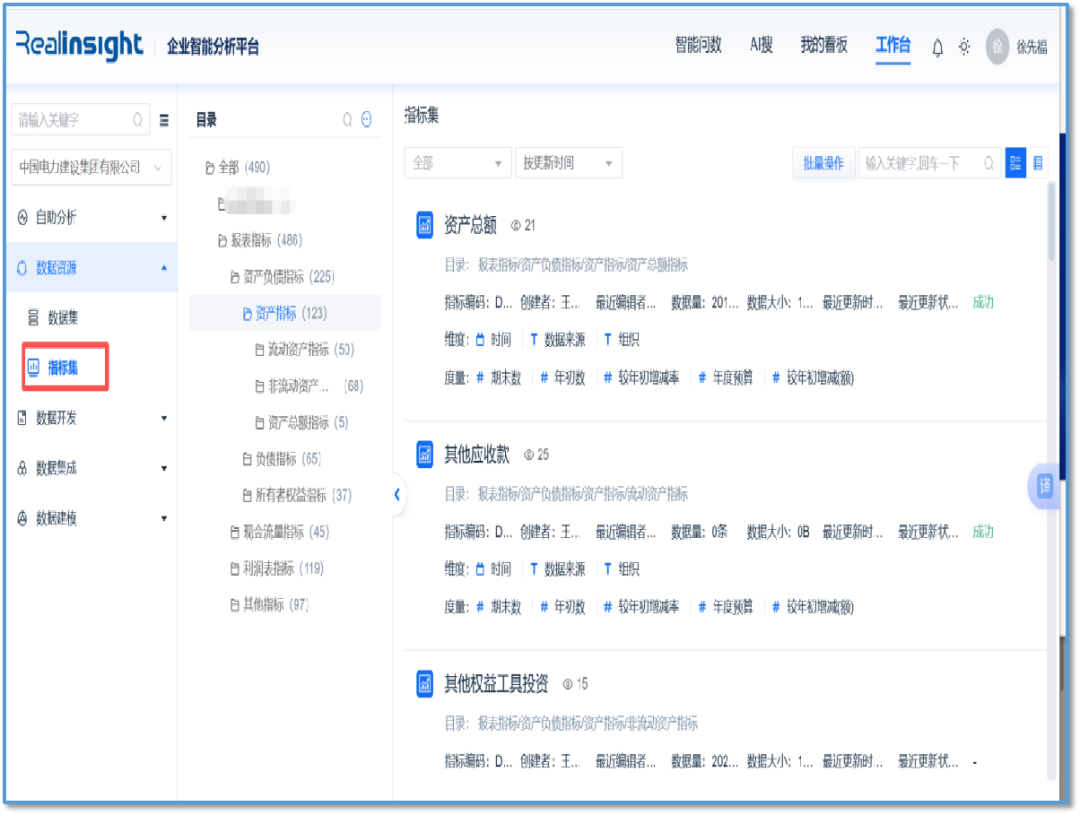Viewport: 1080px width, 815px height.
Task: Open the AI搜 top tab
Action: pyautogui.click(x=761, y=45)
